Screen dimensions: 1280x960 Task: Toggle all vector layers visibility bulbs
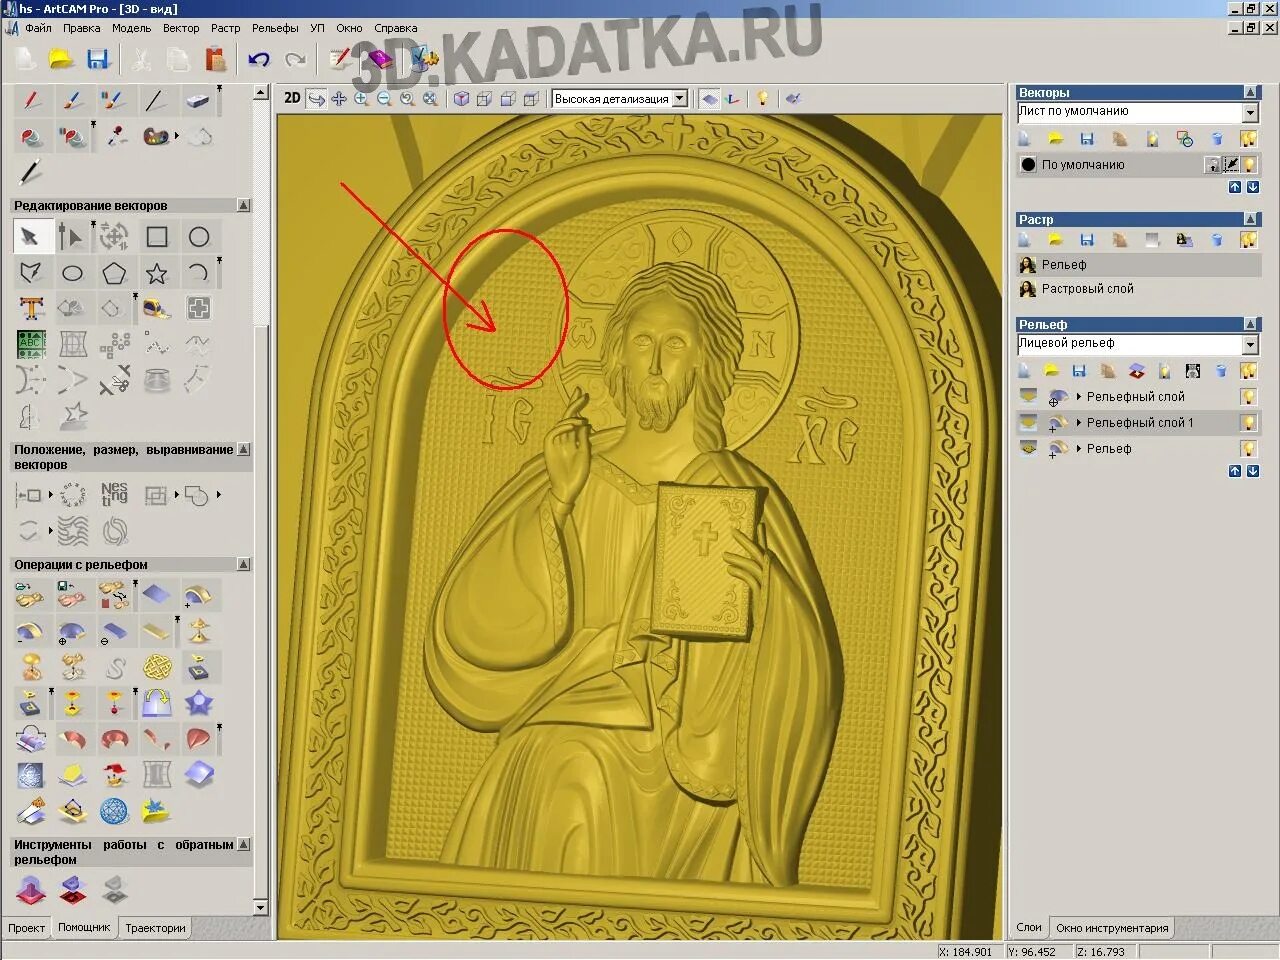(x=1248, y=139)
